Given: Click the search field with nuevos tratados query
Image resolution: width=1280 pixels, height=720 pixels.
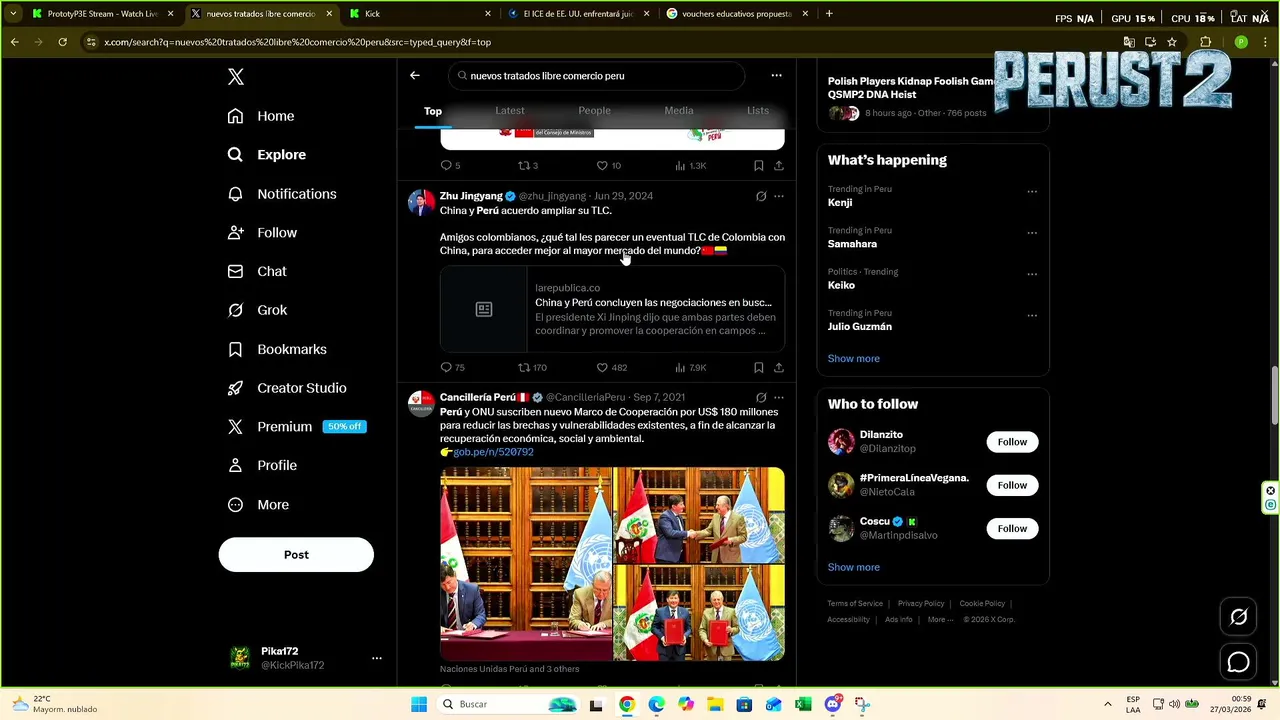Looking at the screenshot, I should (597, 76).
